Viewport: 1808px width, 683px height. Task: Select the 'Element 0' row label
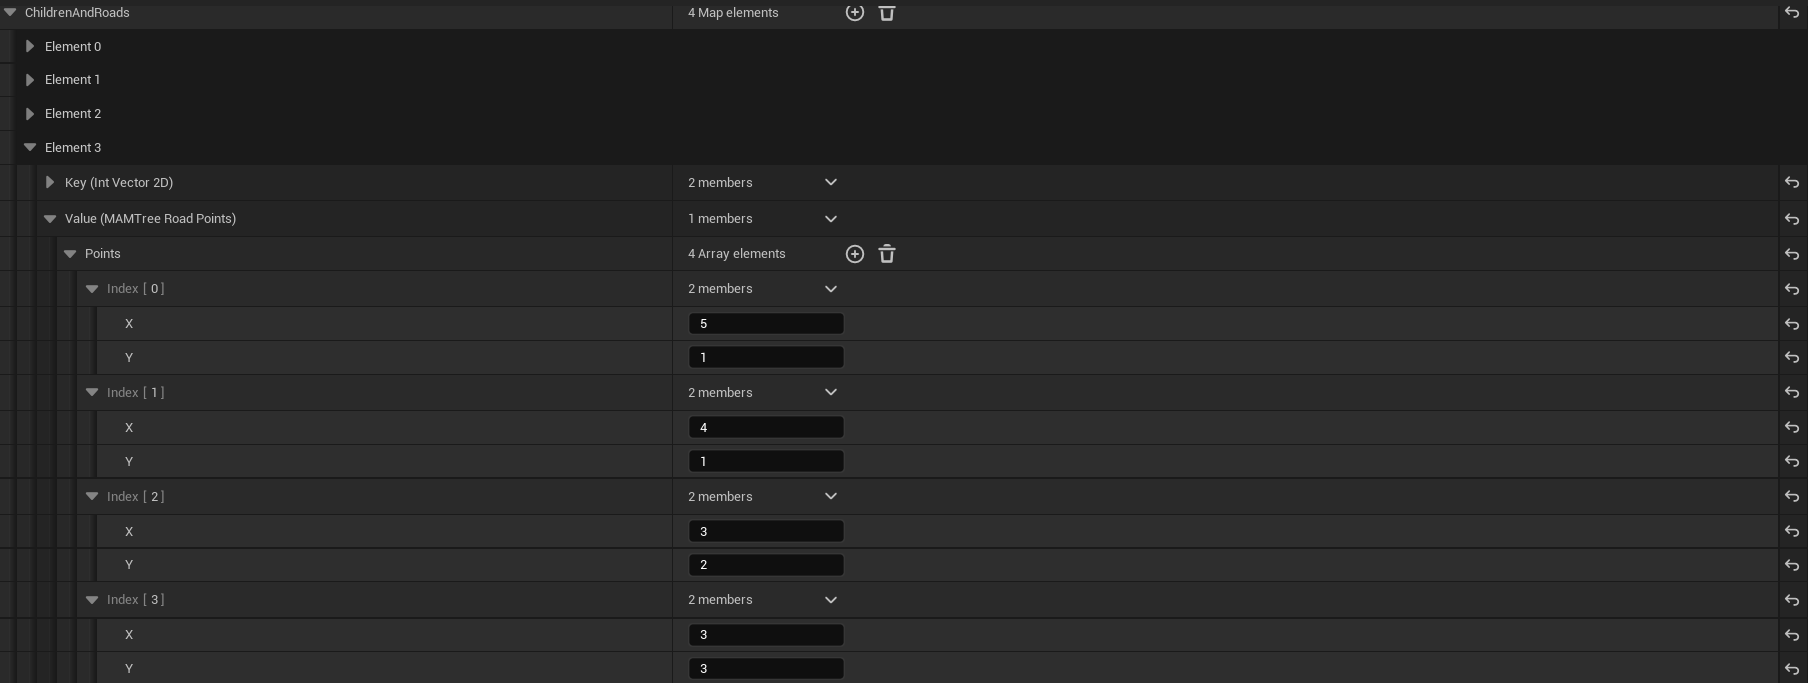73,47
